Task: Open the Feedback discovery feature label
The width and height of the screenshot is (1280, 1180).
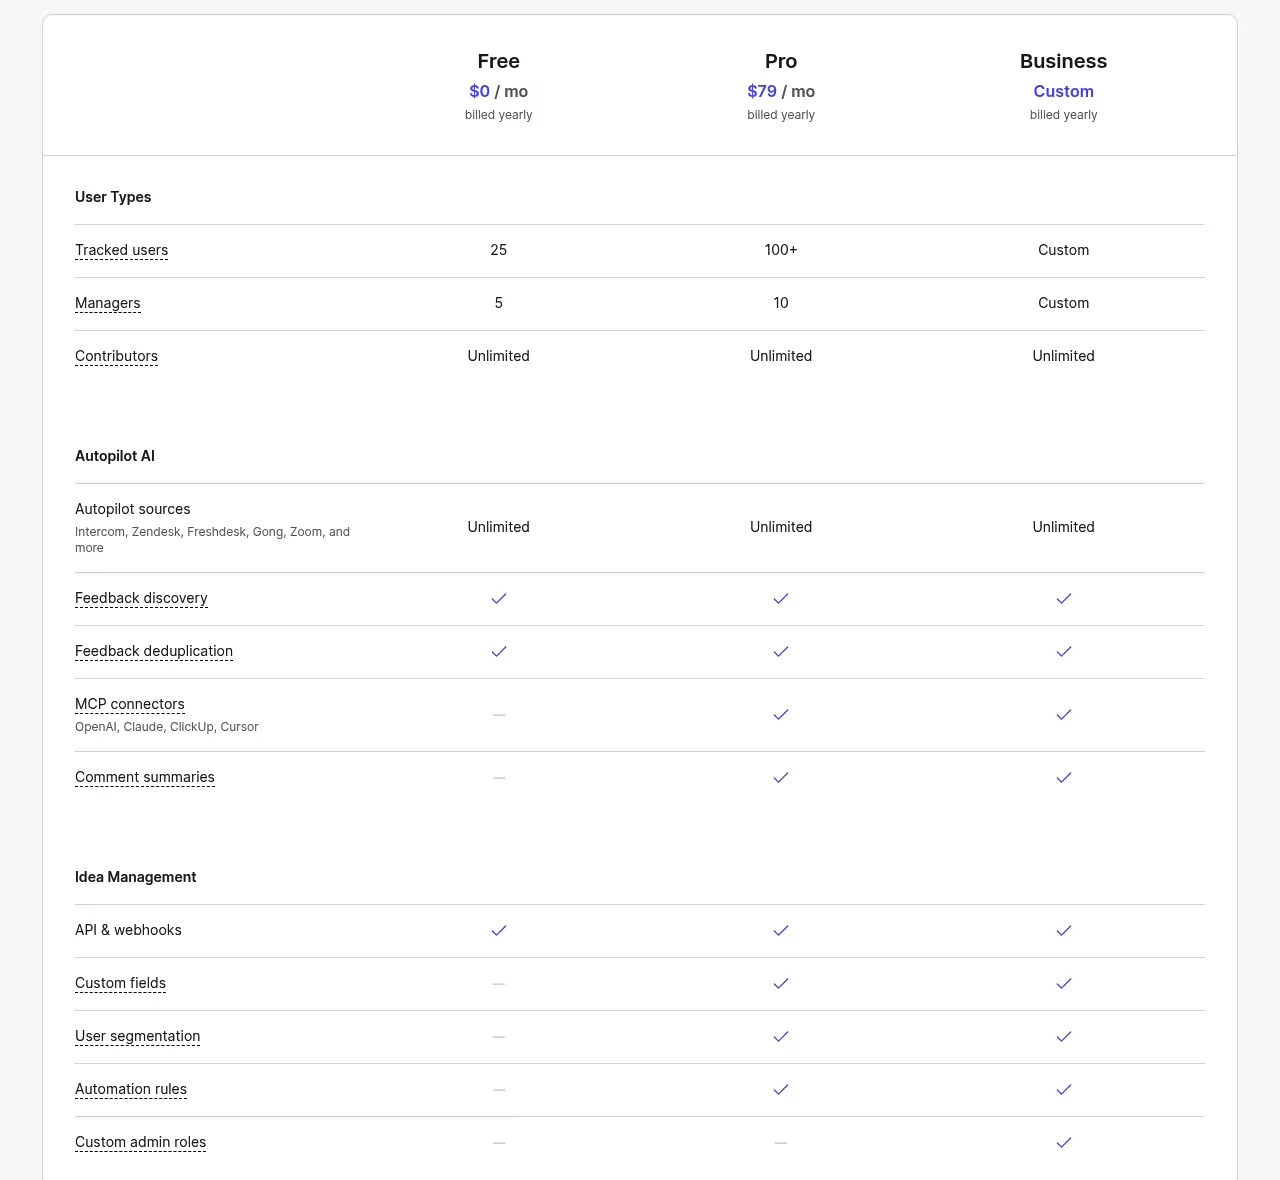Action: point(141,598)
